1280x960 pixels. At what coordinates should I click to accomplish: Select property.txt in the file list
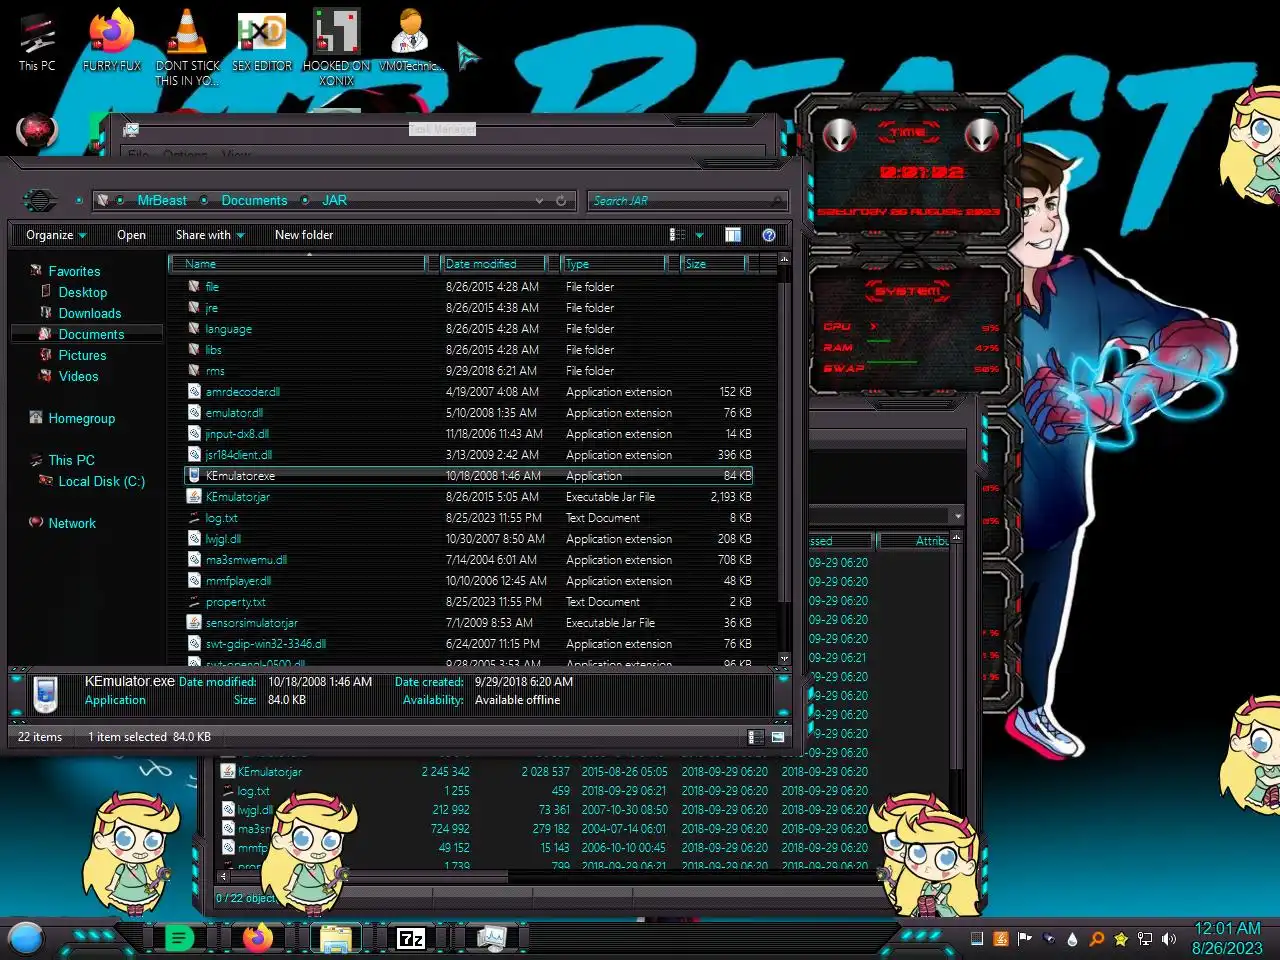pyautogui.click(x=470, y=602)
